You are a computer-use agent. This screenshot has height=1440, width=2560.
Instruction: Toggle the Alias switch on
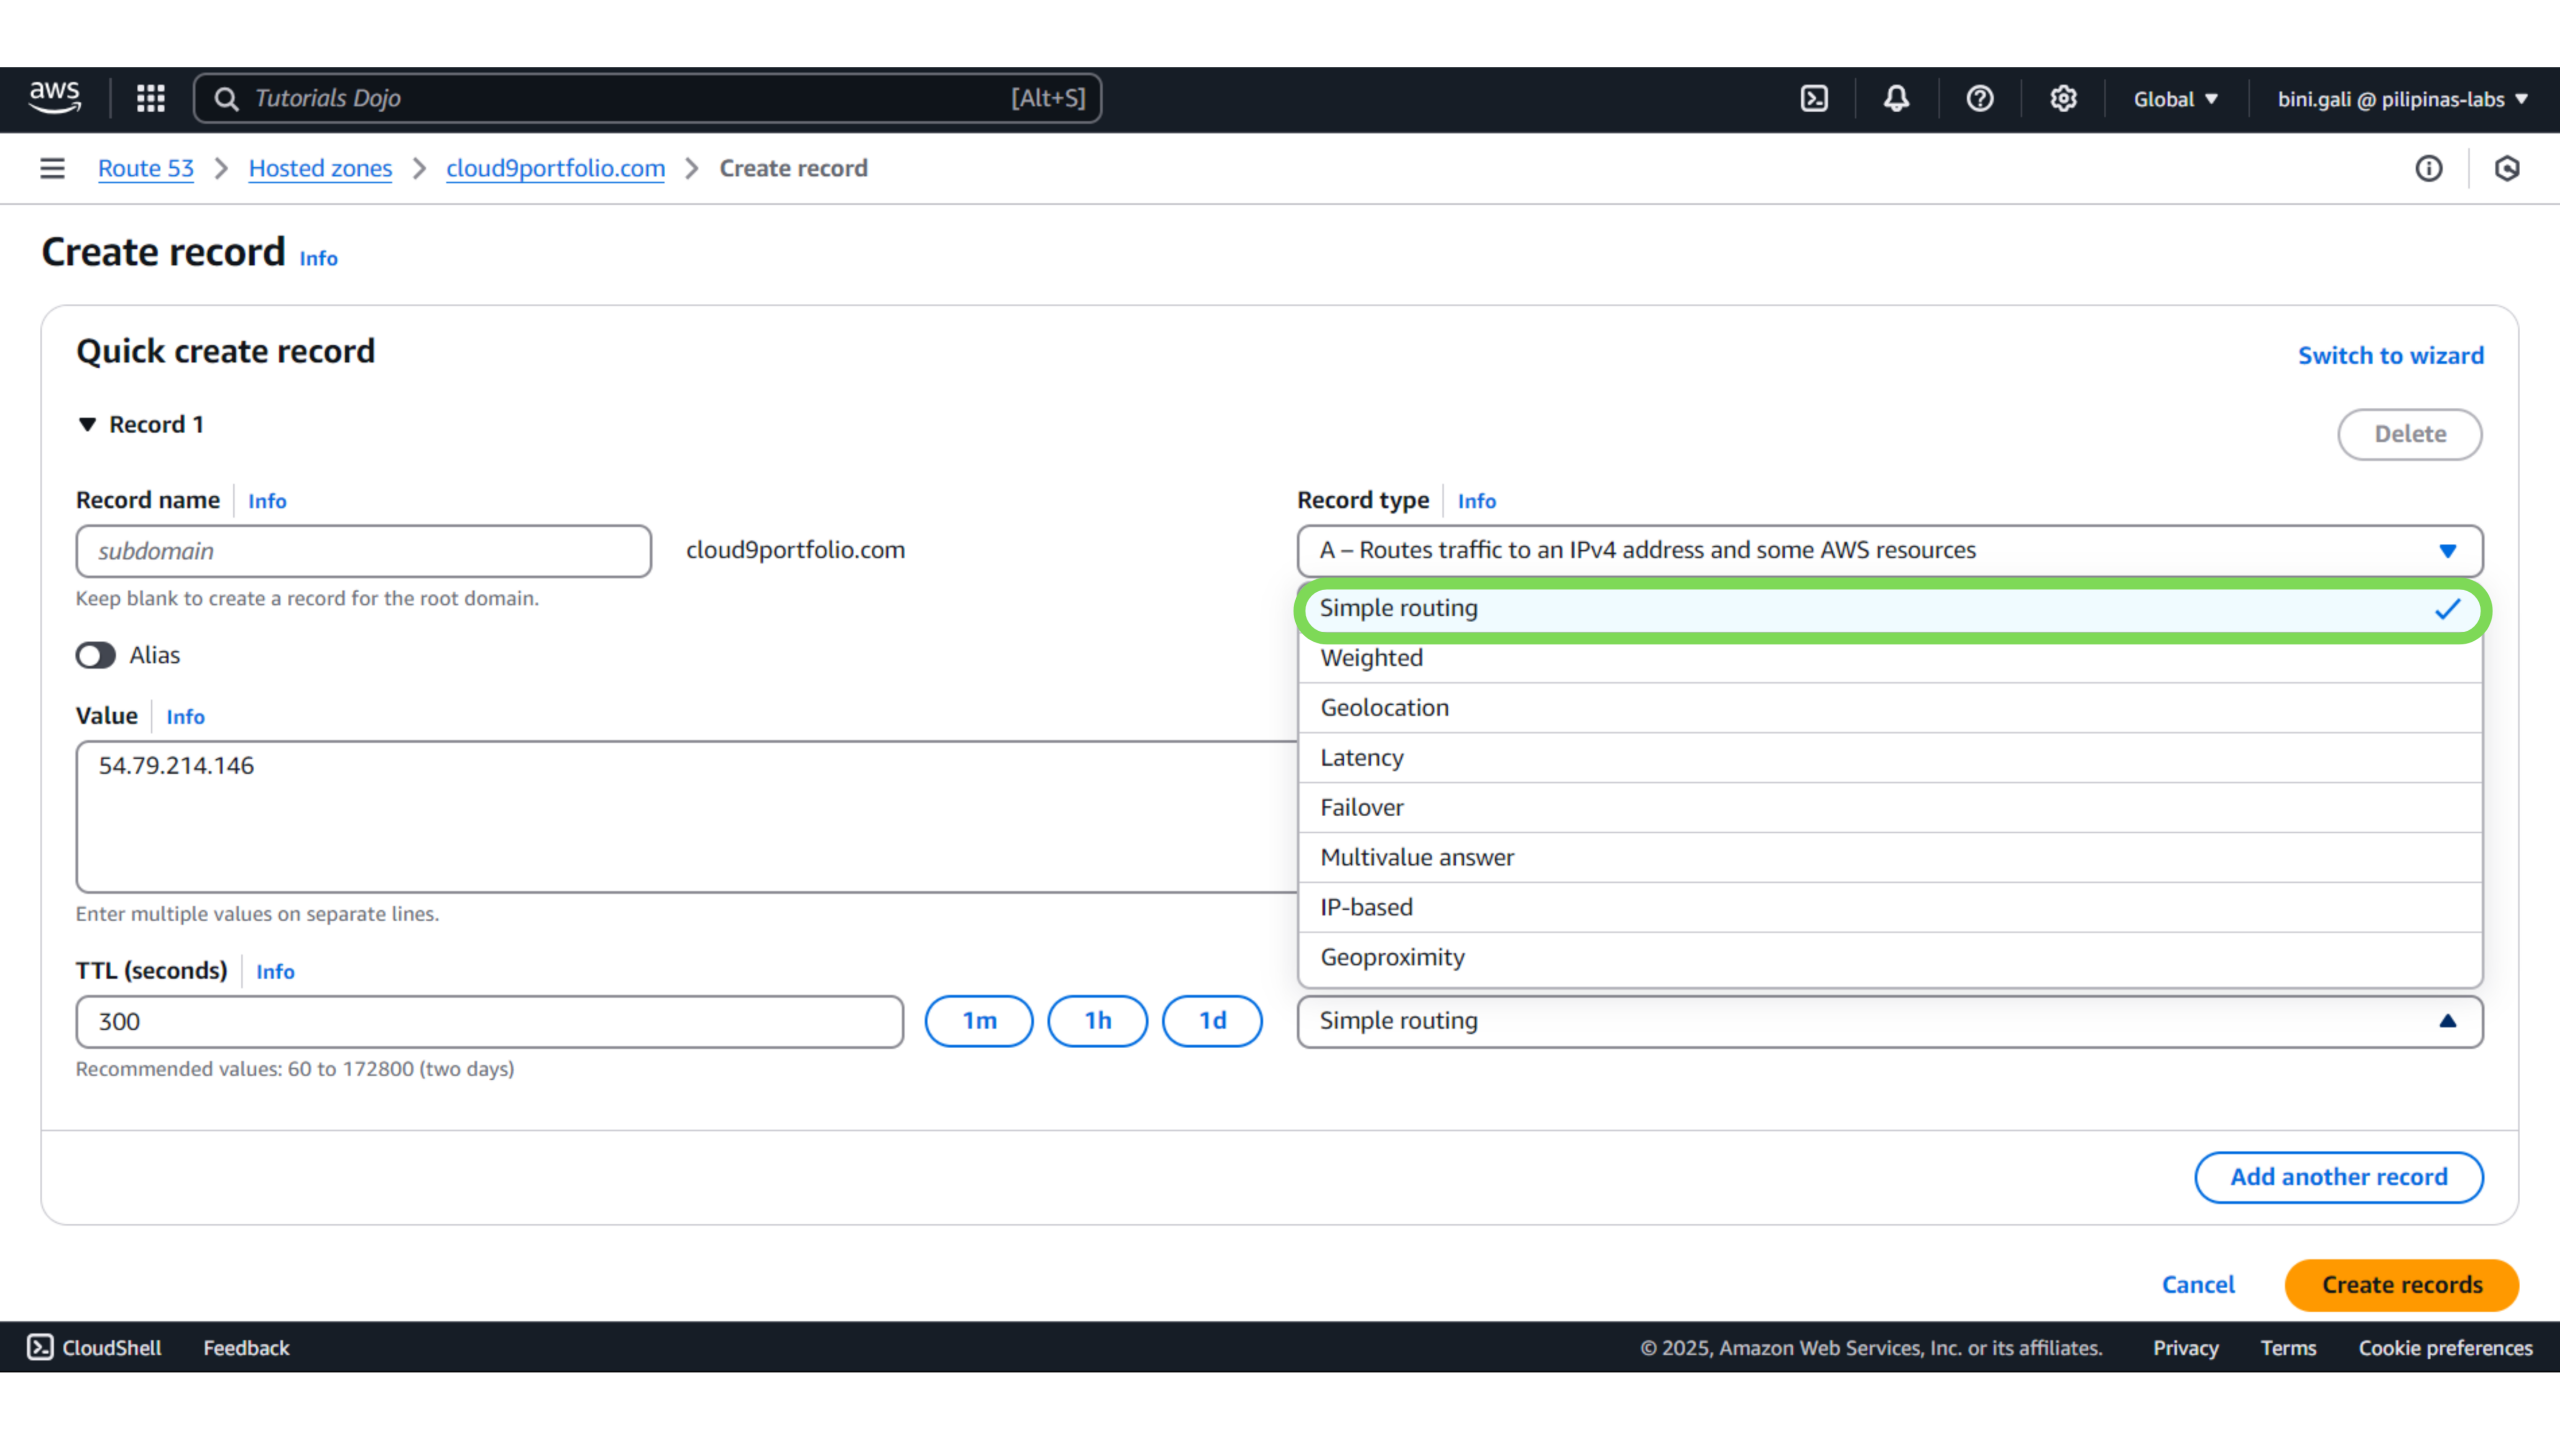[x=96, y=655]
